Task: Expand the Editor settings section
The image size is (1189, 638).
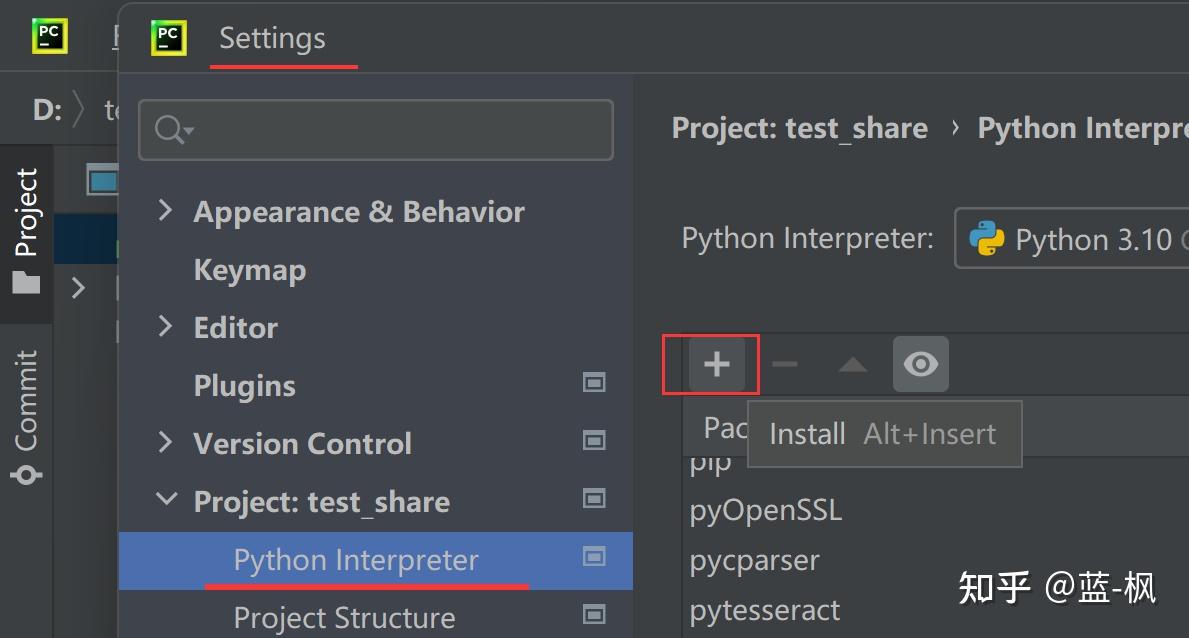Action: (164, 327)
